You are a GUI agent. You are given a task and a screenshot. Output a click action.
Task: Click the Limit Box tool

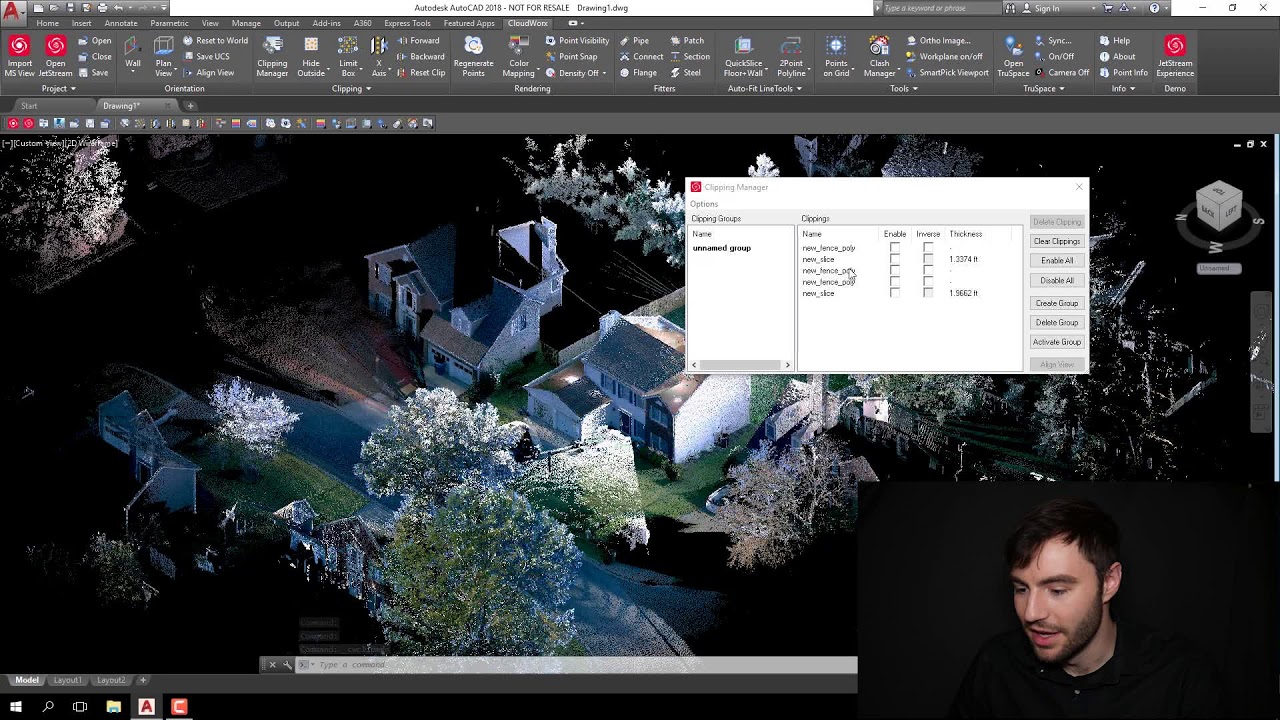(348, 56)
